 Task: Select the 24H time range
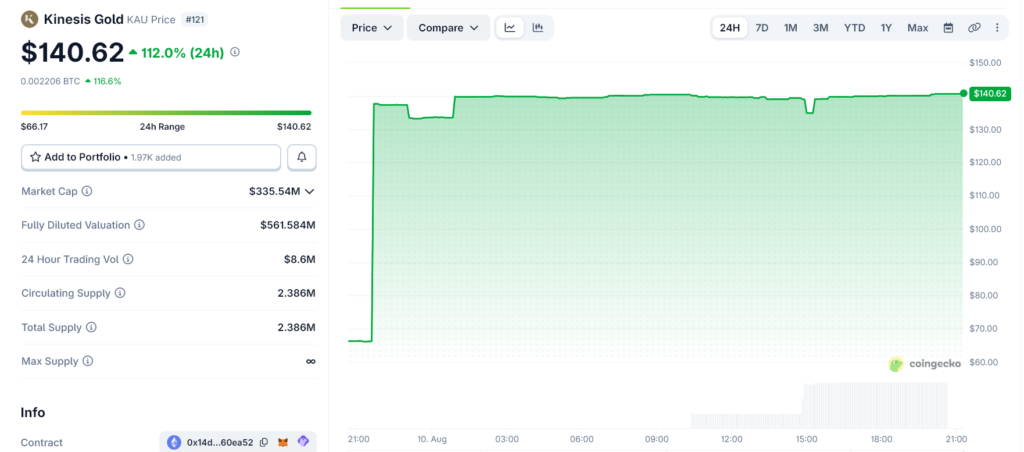(729, 27)
